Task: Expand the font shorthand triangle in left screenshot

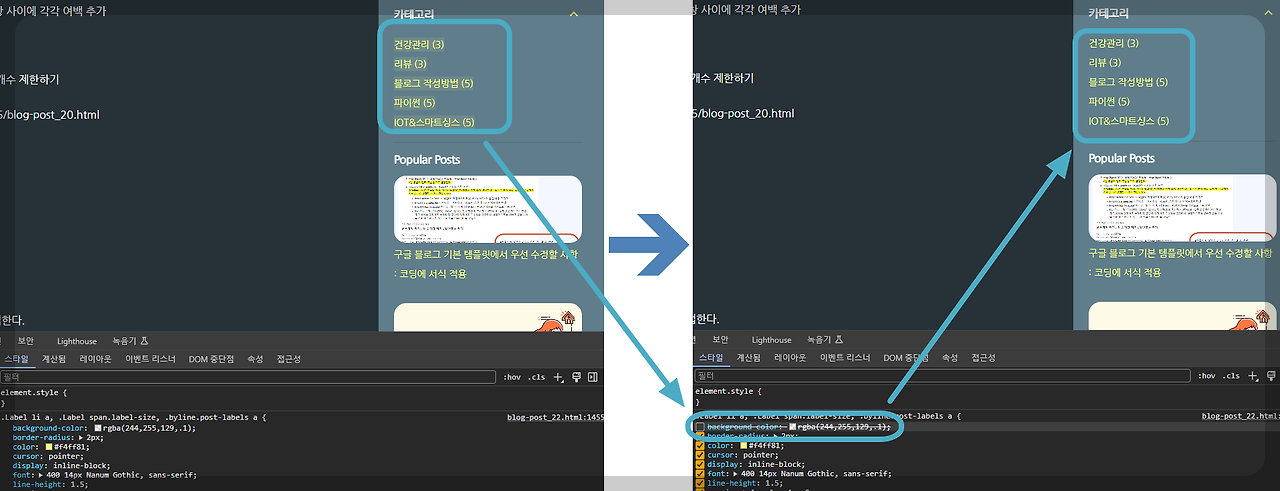Action: (x=39, y=475)
